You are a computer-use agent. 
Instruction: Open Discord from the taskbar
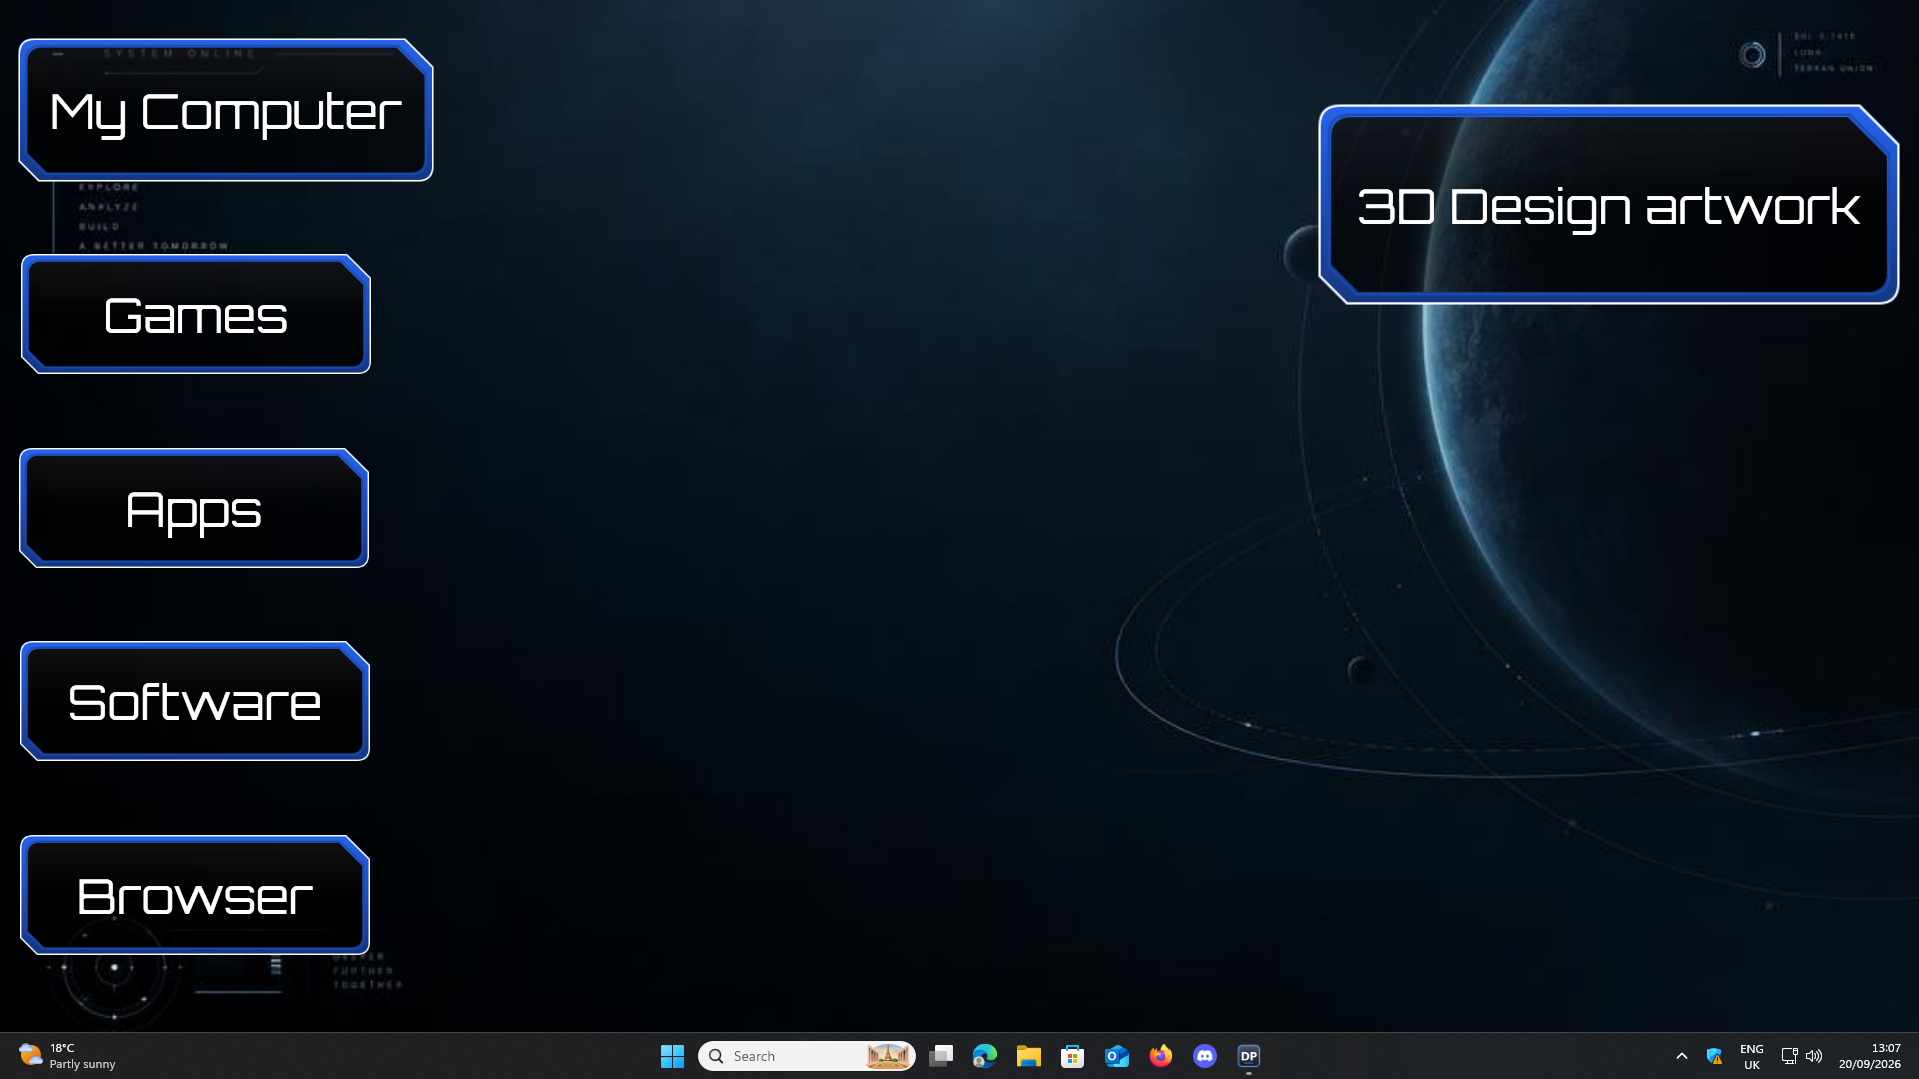1205,1056
